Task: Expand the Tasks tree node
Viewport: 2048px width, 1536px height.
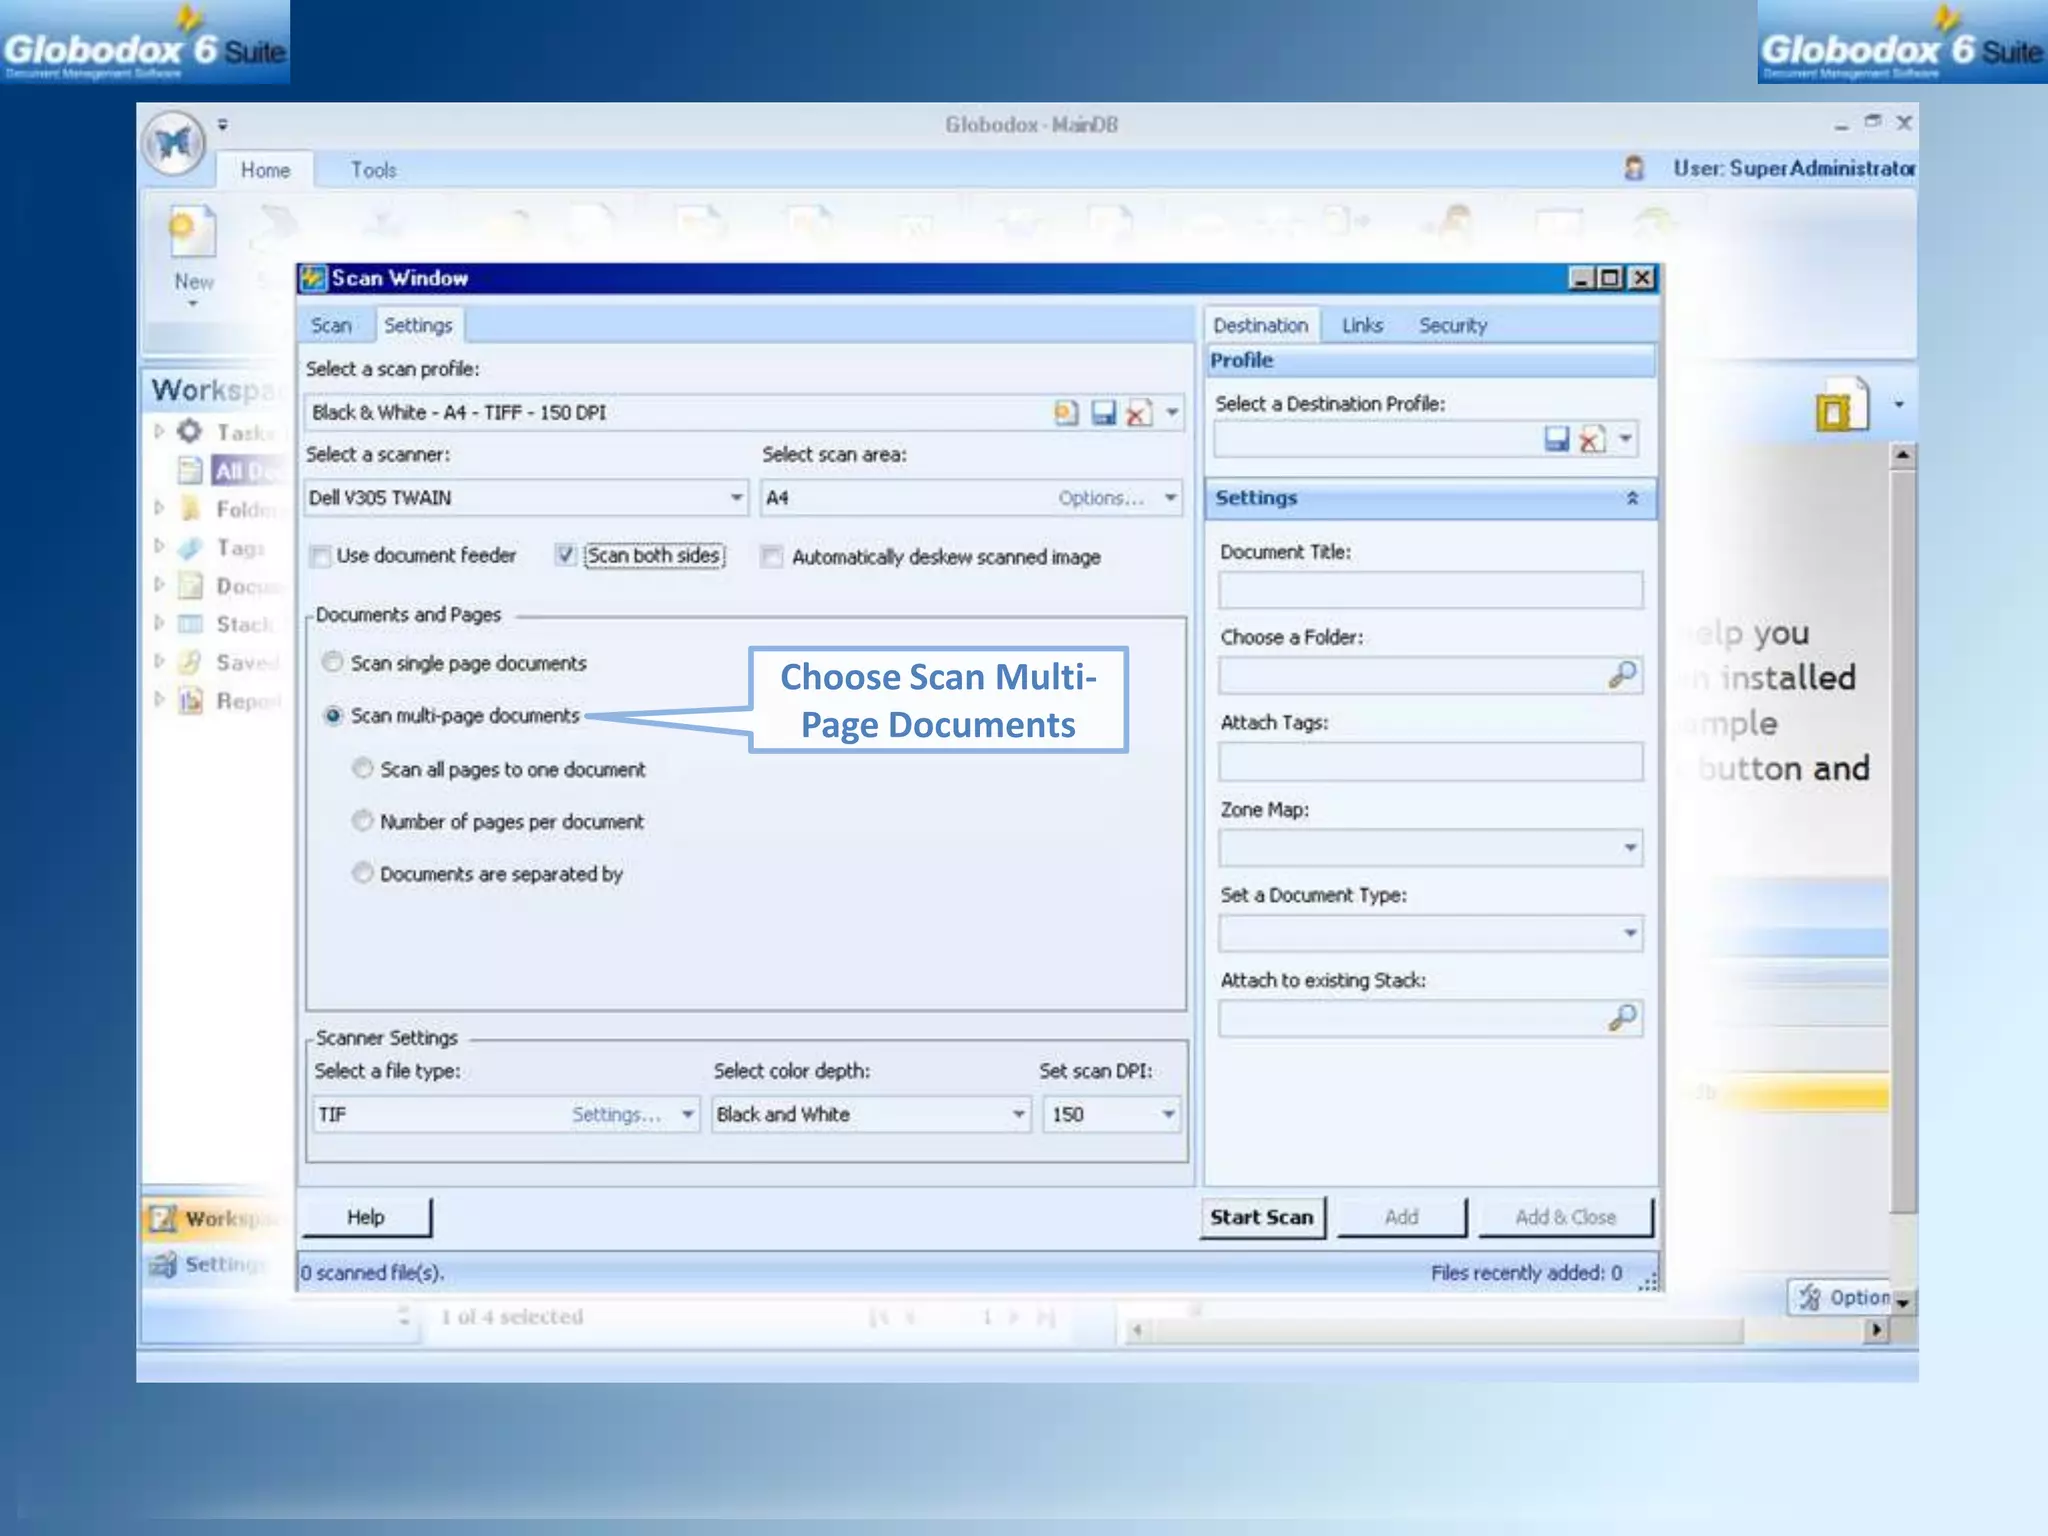Action: coord(160,431)
